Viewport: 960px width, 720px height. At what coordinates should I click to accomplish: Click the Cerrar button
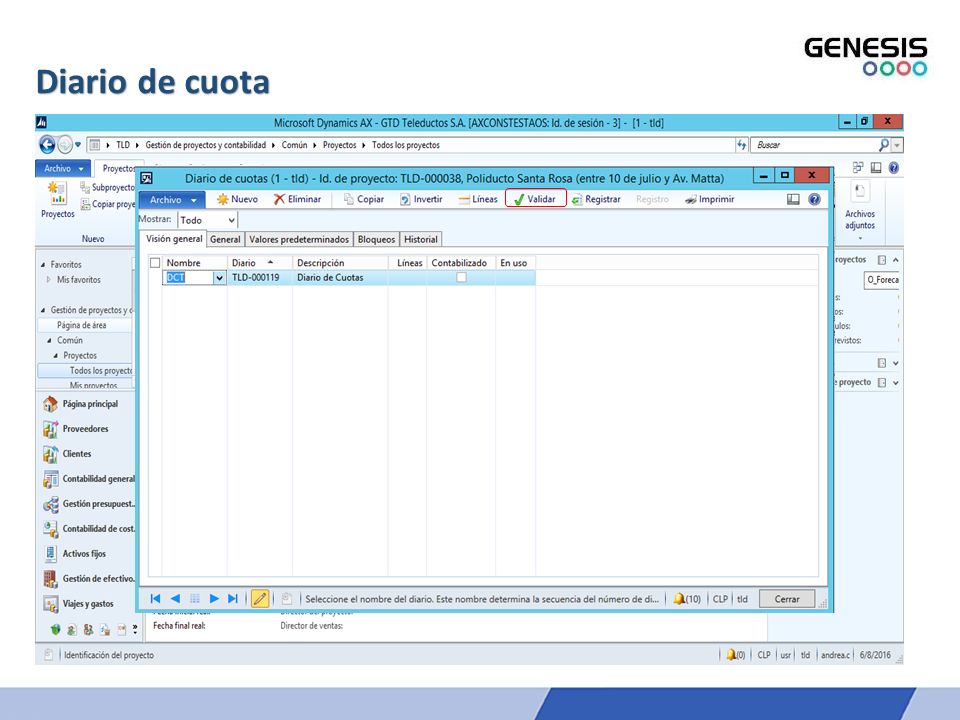tap(787, 599)
